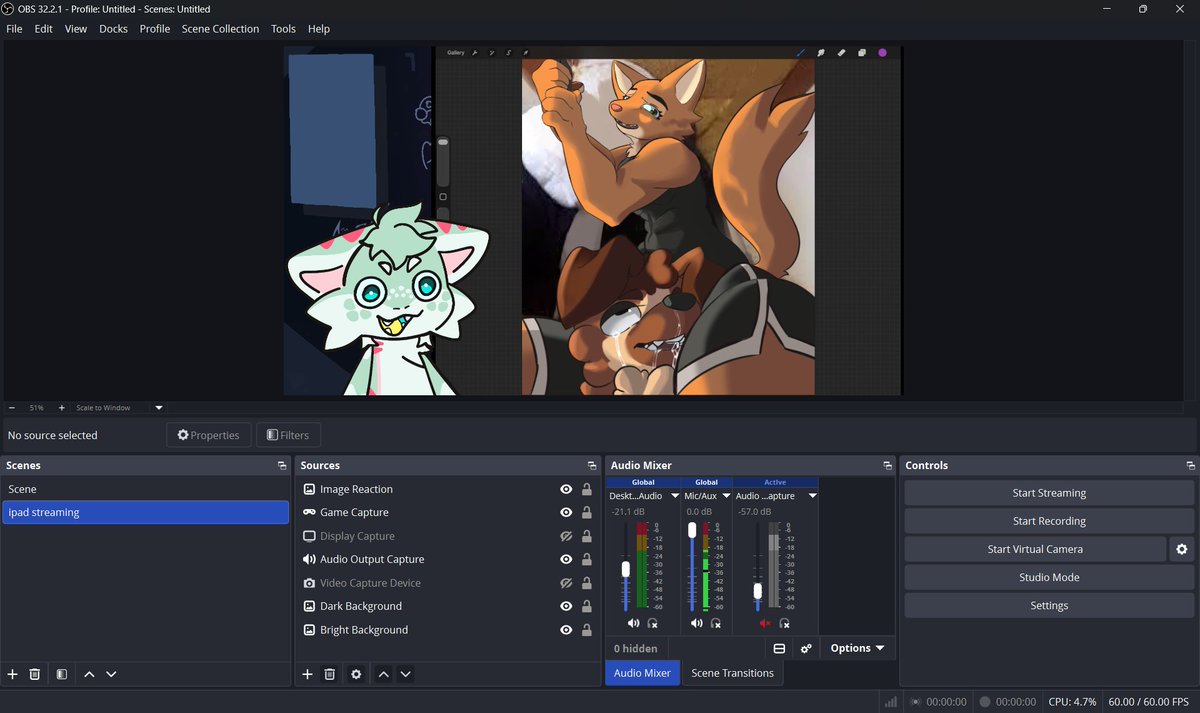Click the Desktop Audio volume slider handle

click(626, 569)
